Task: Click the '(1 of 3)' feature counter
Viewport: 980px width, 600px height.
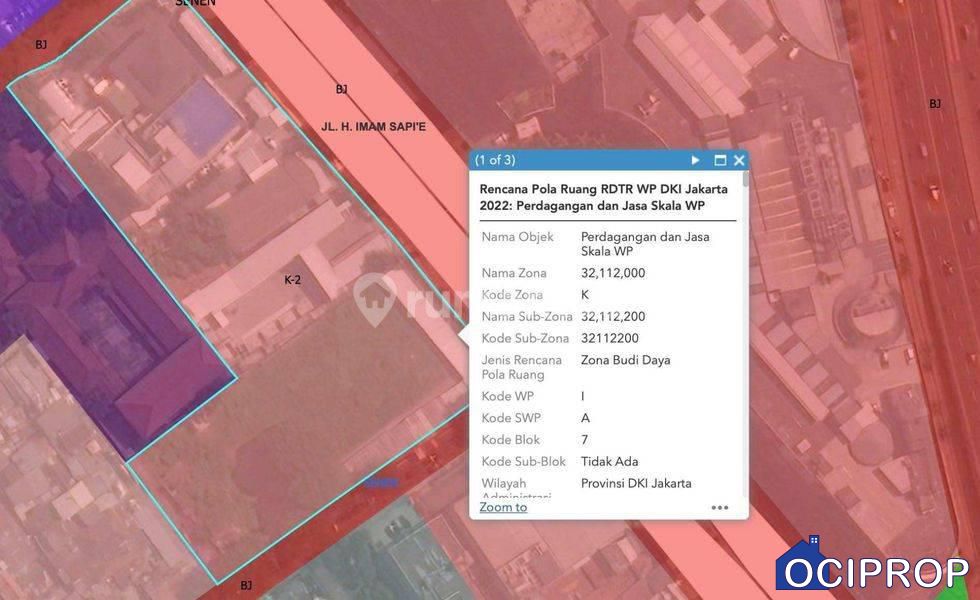Action: coord(495,160)
